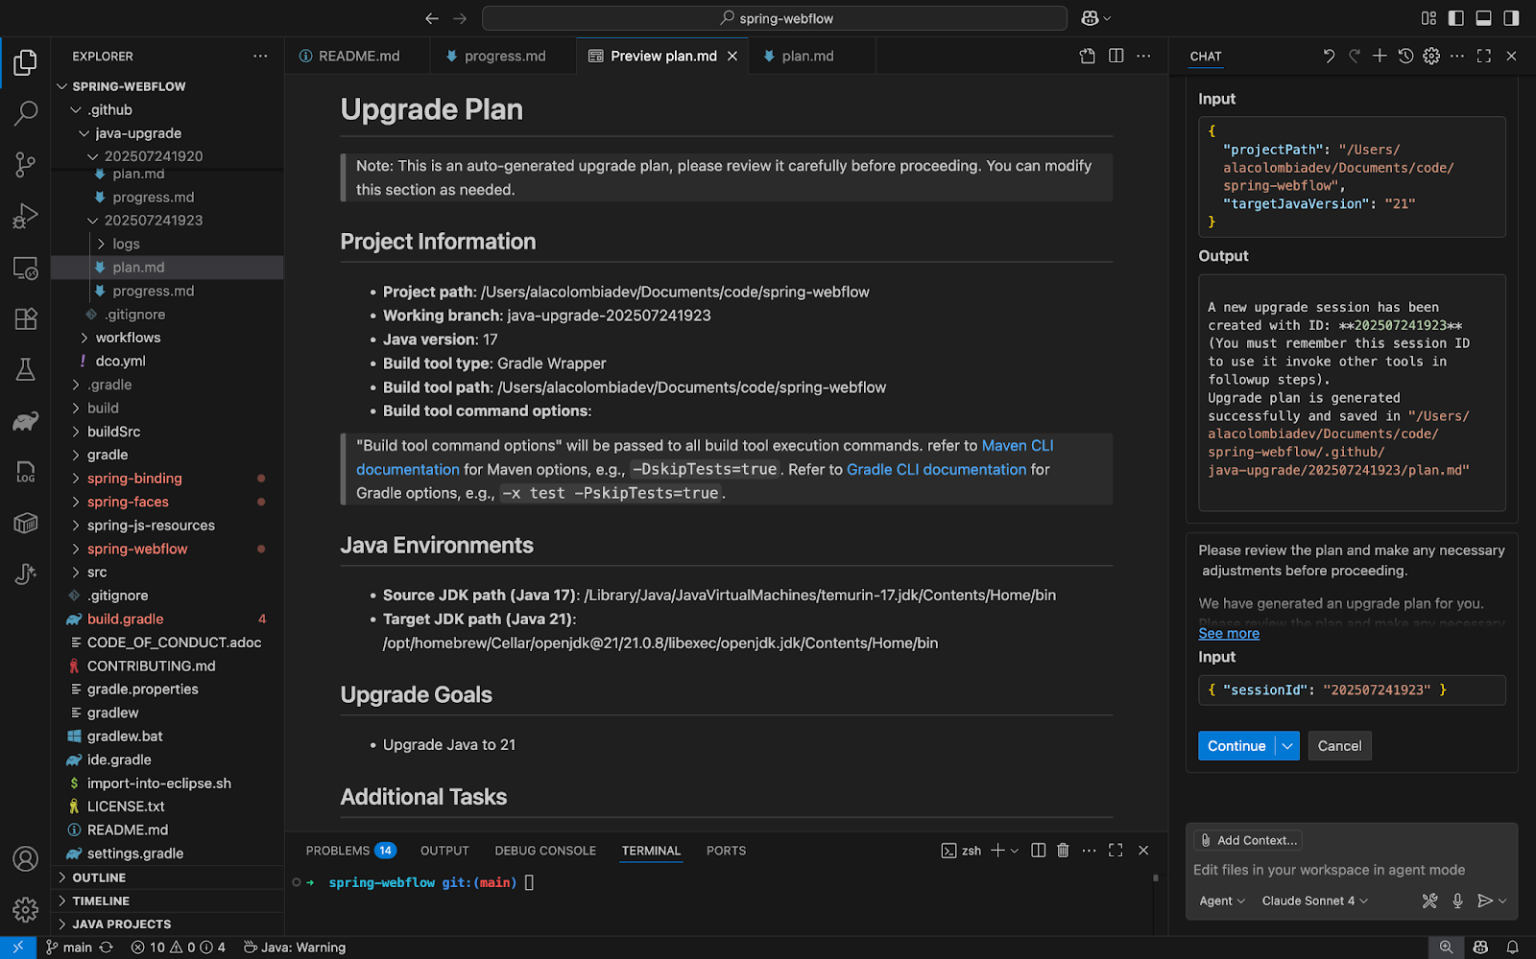Image resolution: width=1536 pixels, height=959 pixels.
Task: Switch to the plan.md tab
Action: pos(806,55)
